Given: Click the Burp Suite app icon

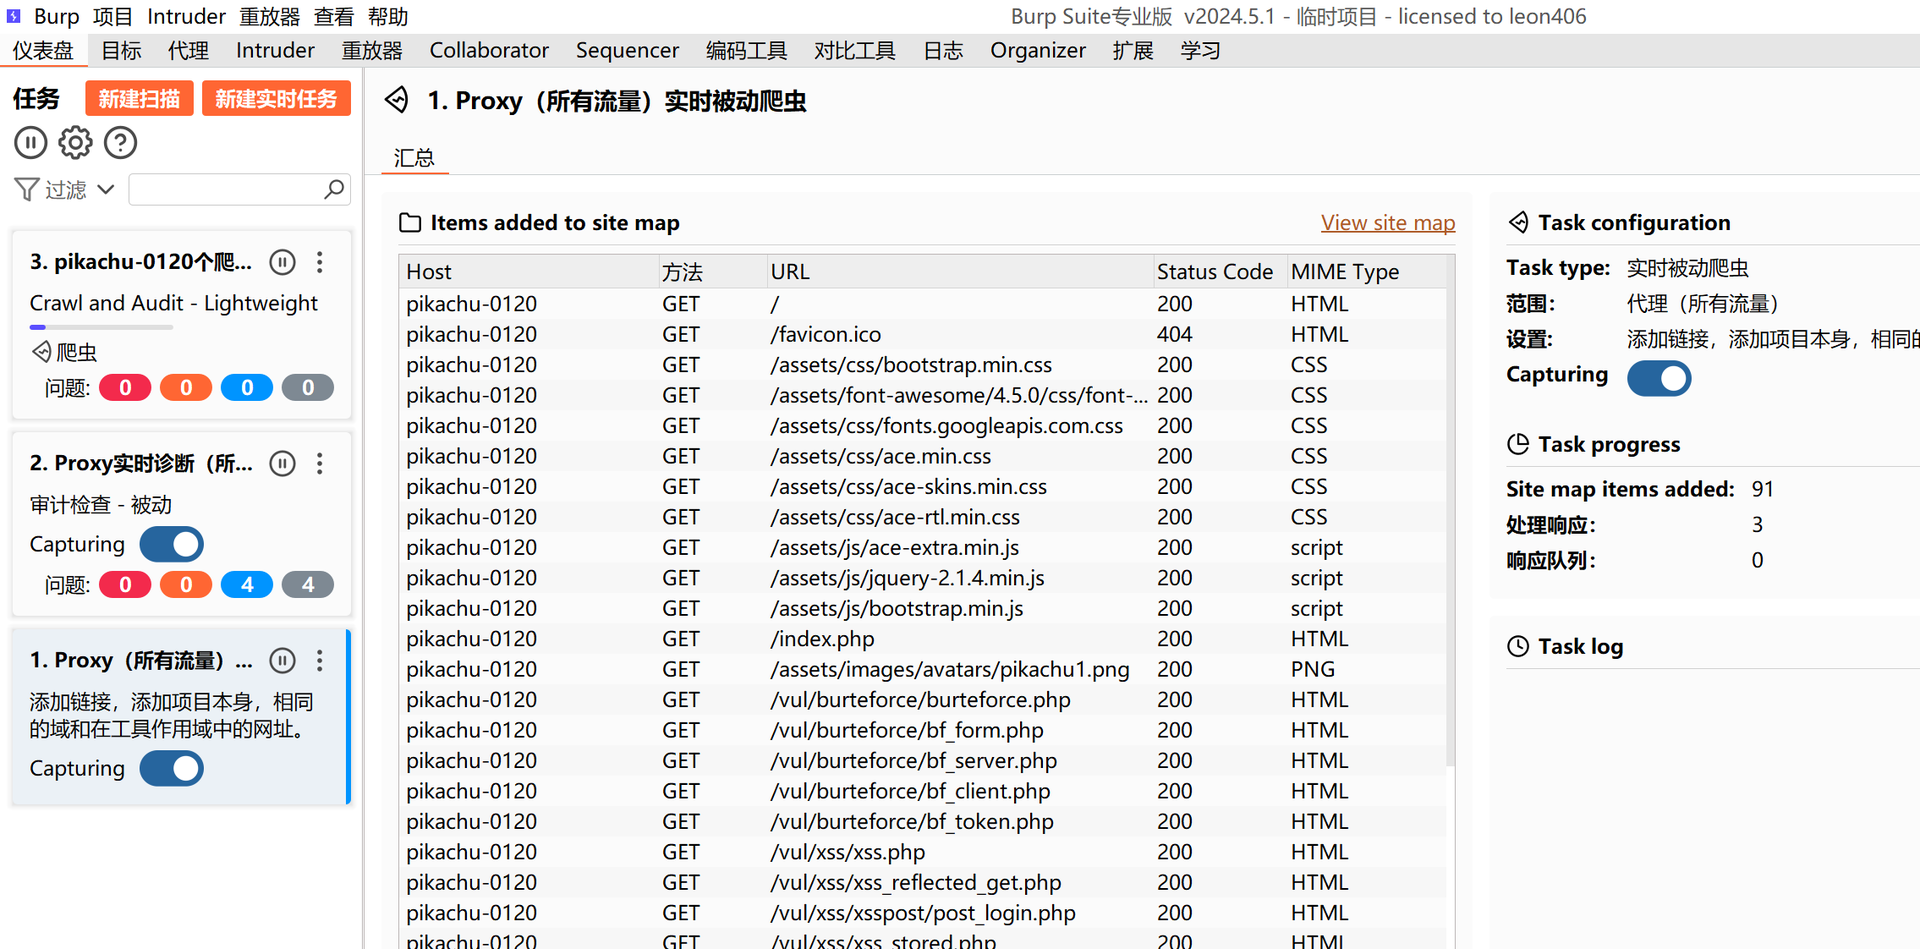Looking at the screenshot, I should click(14, 16).
